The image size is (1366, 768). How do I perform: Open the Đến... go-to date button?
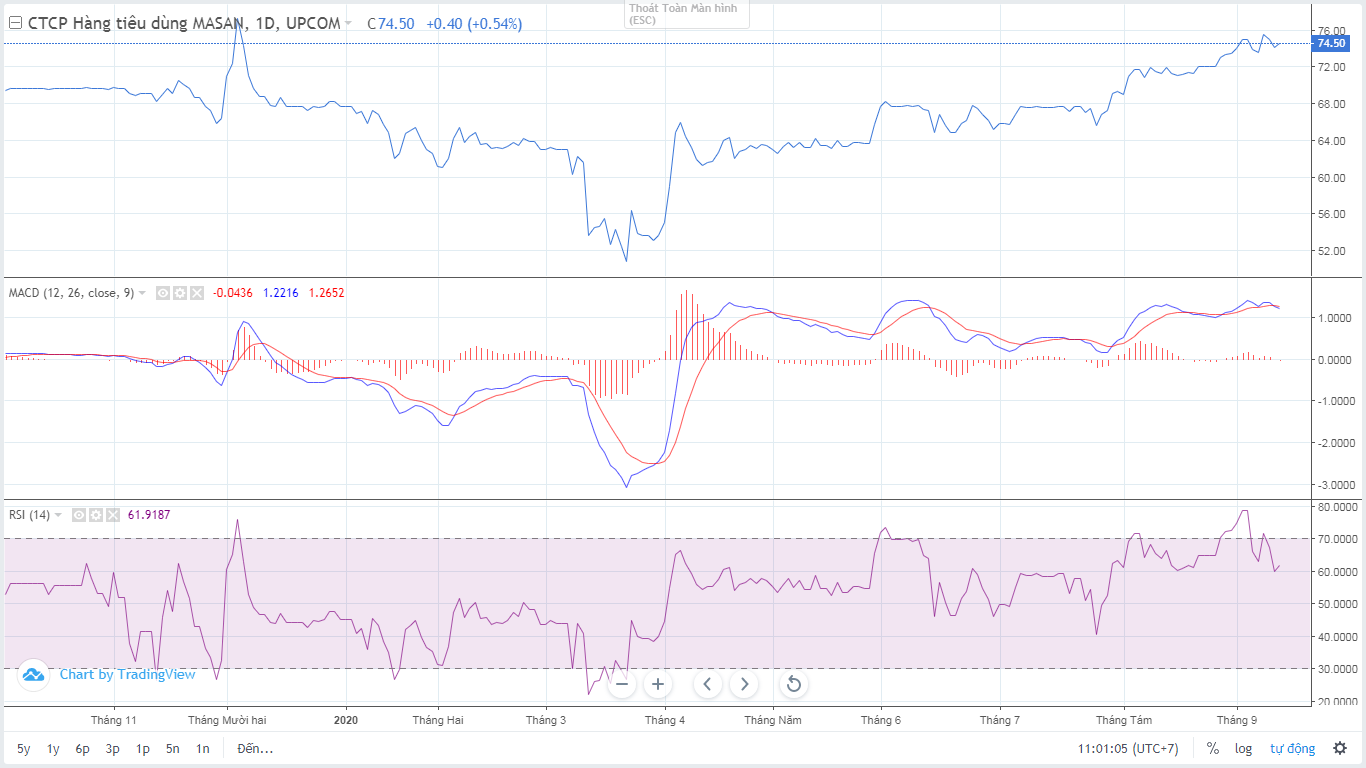pyautogui.click(x=255, y=748)
